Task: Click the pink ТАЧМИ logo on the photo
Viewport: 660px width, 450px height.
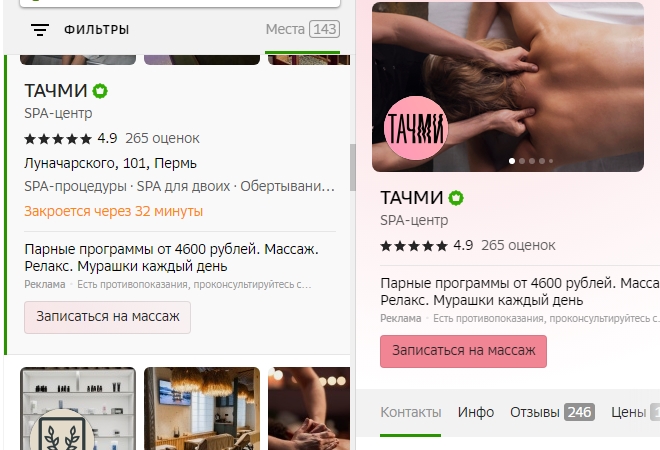Action: [x=416, y=128]
